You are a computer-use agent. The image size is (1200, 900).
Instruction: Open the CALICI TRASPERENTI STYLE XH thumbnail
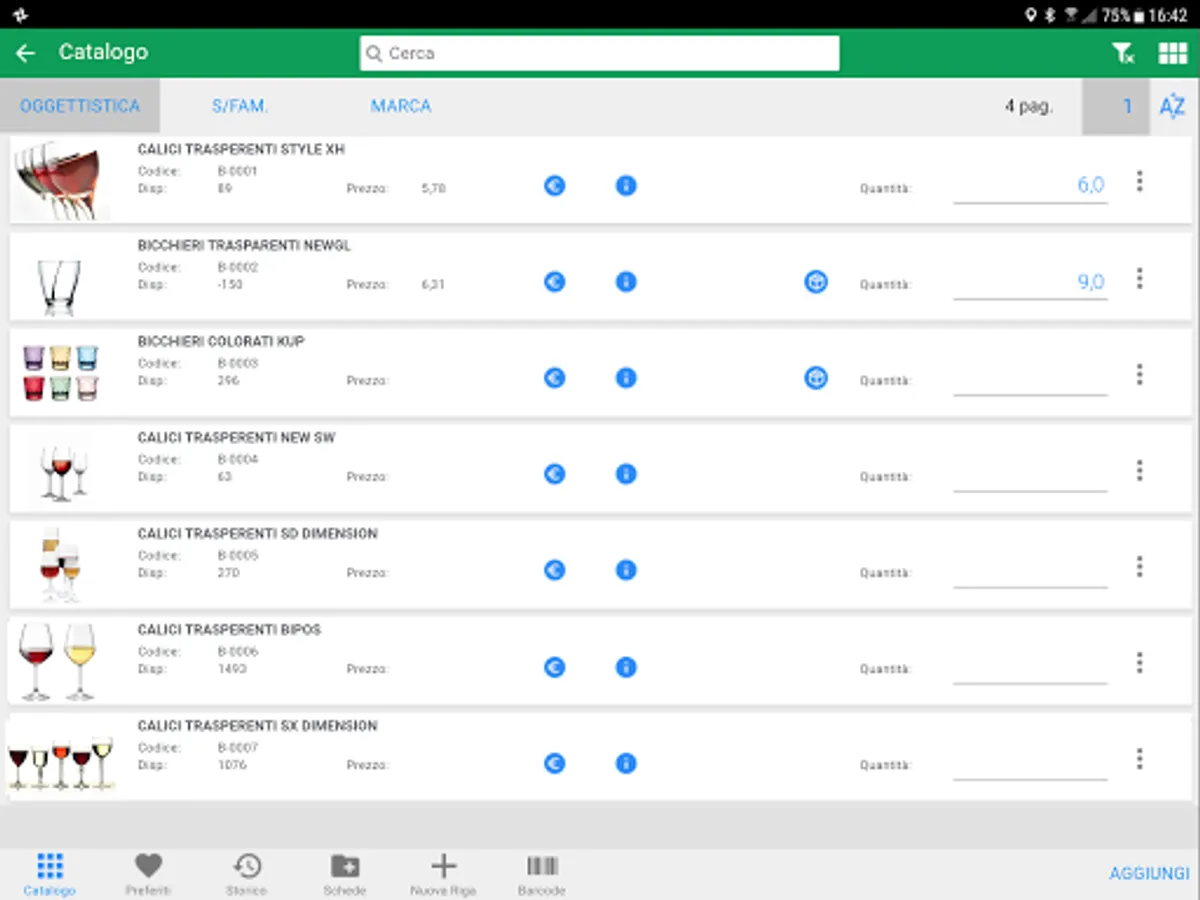(62, 181)
